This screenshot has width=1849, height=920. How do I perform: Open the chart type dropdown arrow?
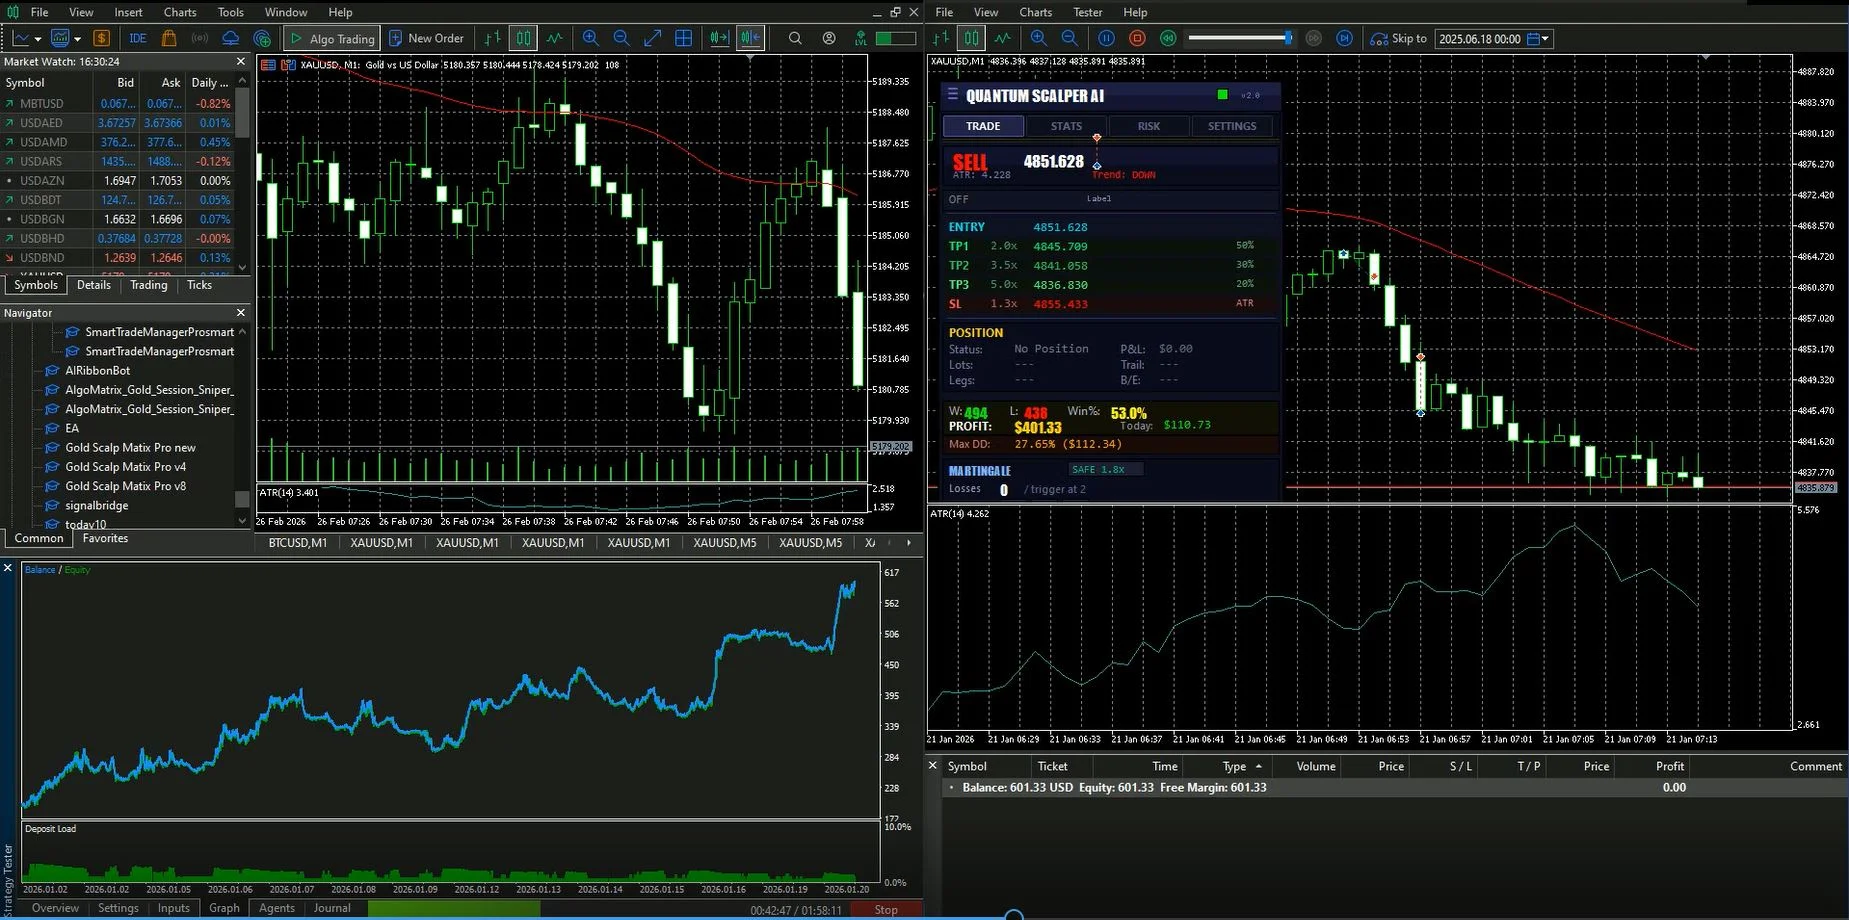[38, 38]
